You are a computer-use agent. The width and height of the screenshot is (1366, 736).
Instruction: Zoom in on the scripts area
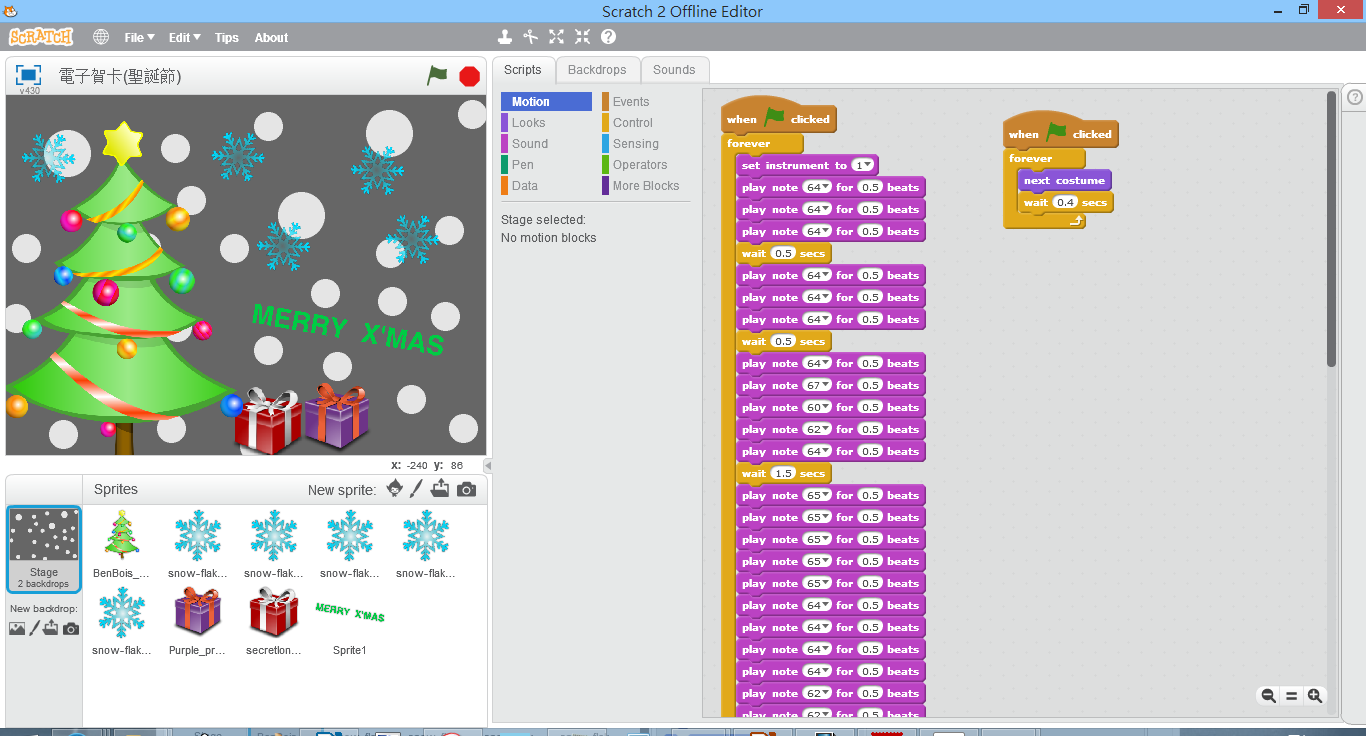click(1315, 696)
